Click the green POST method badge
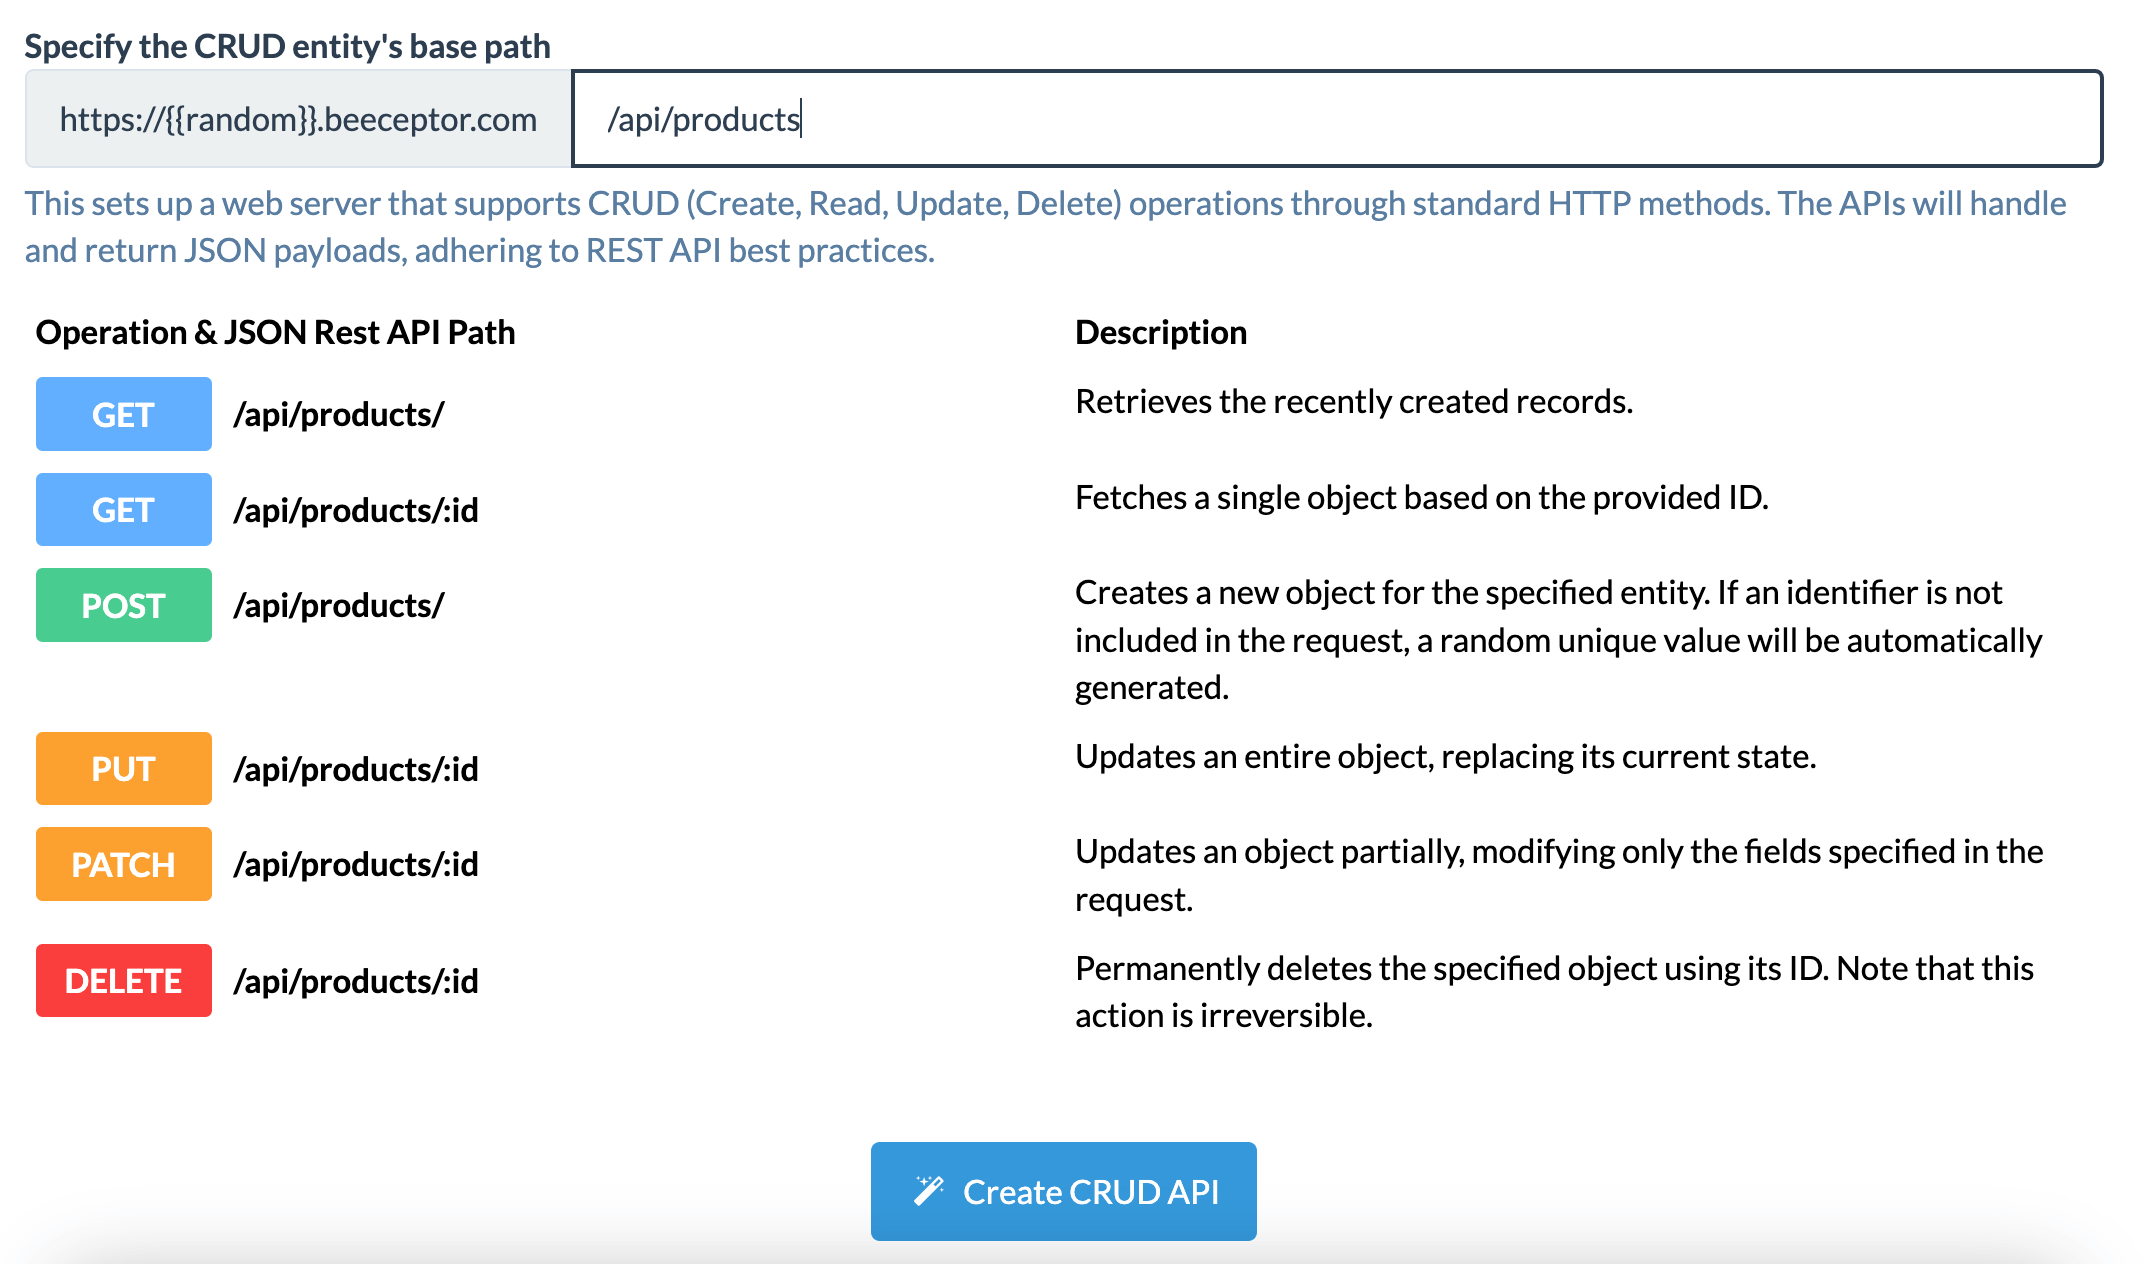2146x1264 pixels. [x=124, y=605]
